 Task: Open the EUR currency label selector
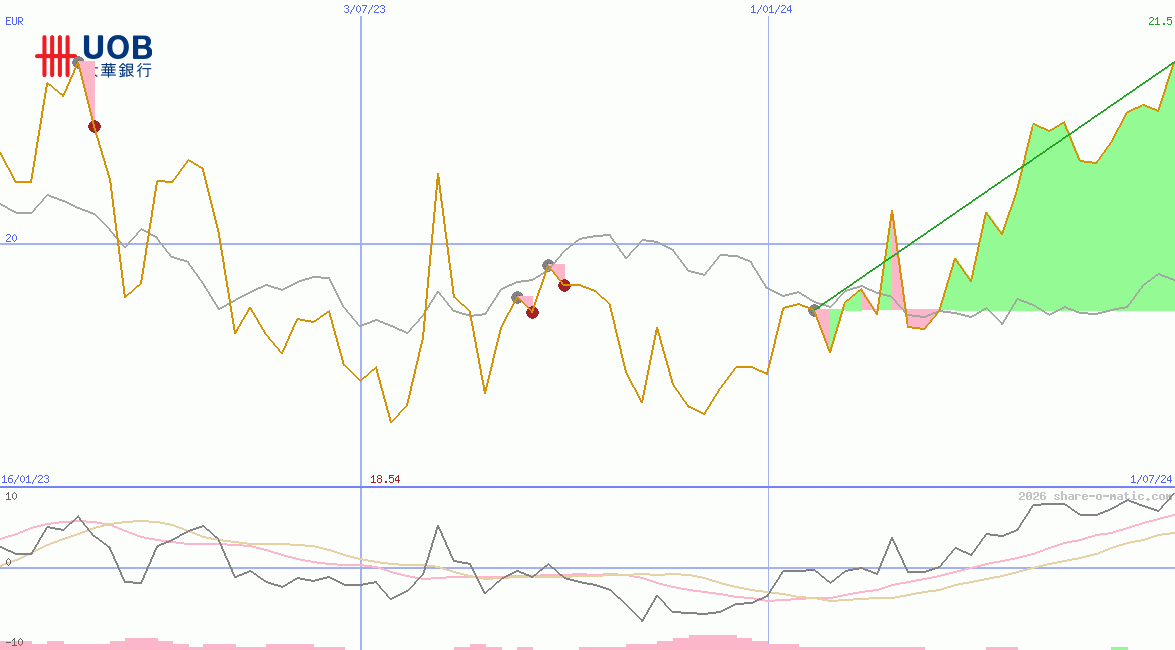14,22
